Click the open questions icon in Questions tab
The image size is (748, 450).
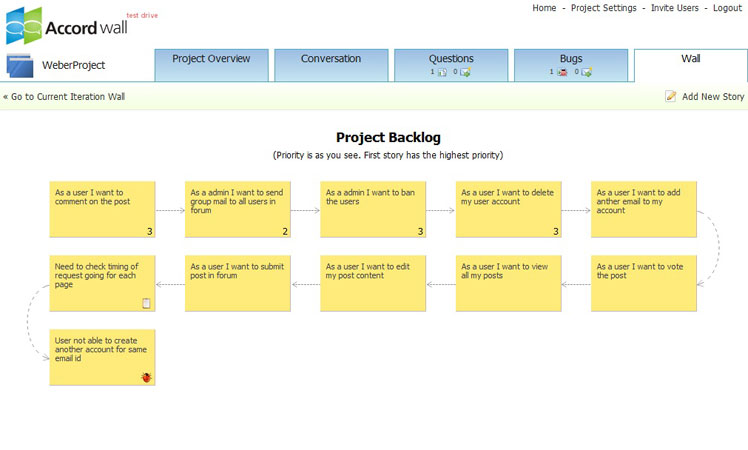442,72
